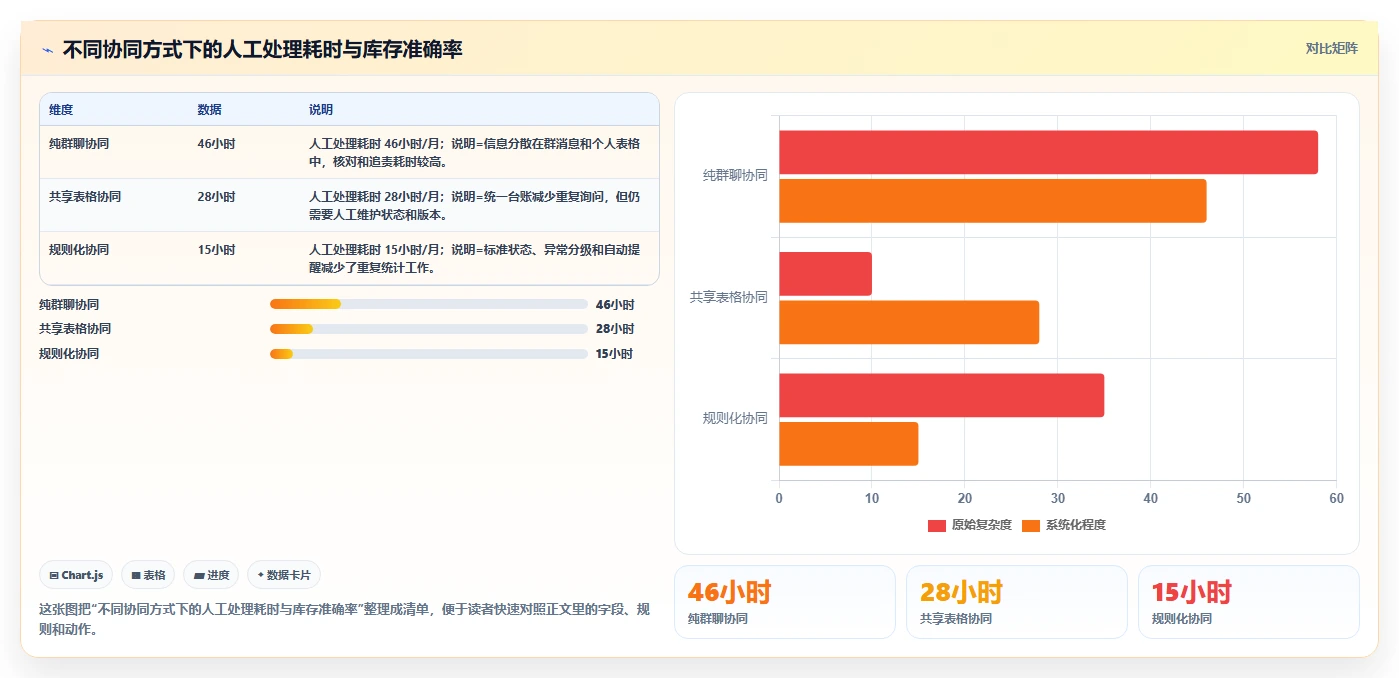Click x-axis tick value 10
This screenshot has width=1399, height=678.
(872, 498)
